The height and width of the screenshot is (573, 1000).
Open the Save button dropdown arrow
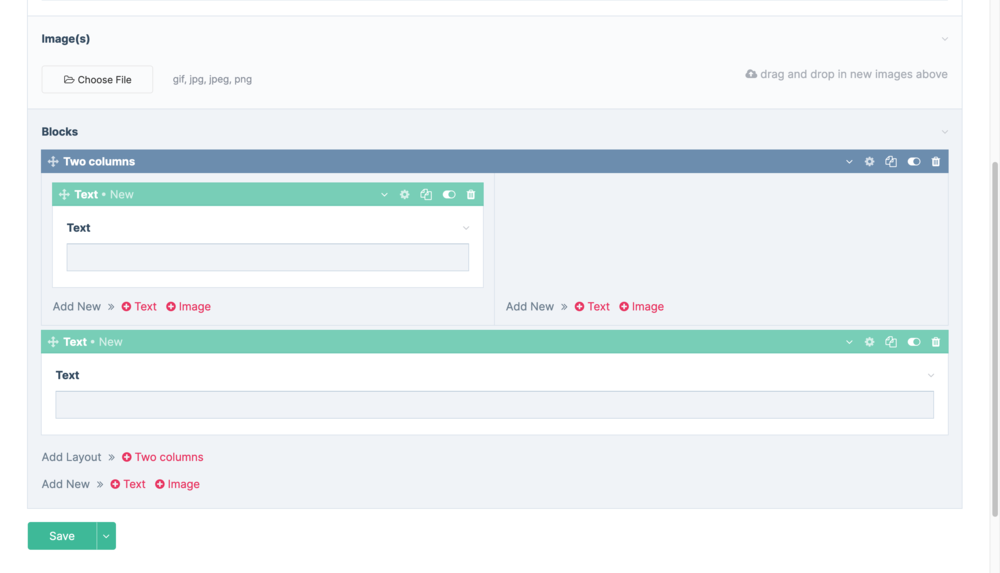point(106,536)
